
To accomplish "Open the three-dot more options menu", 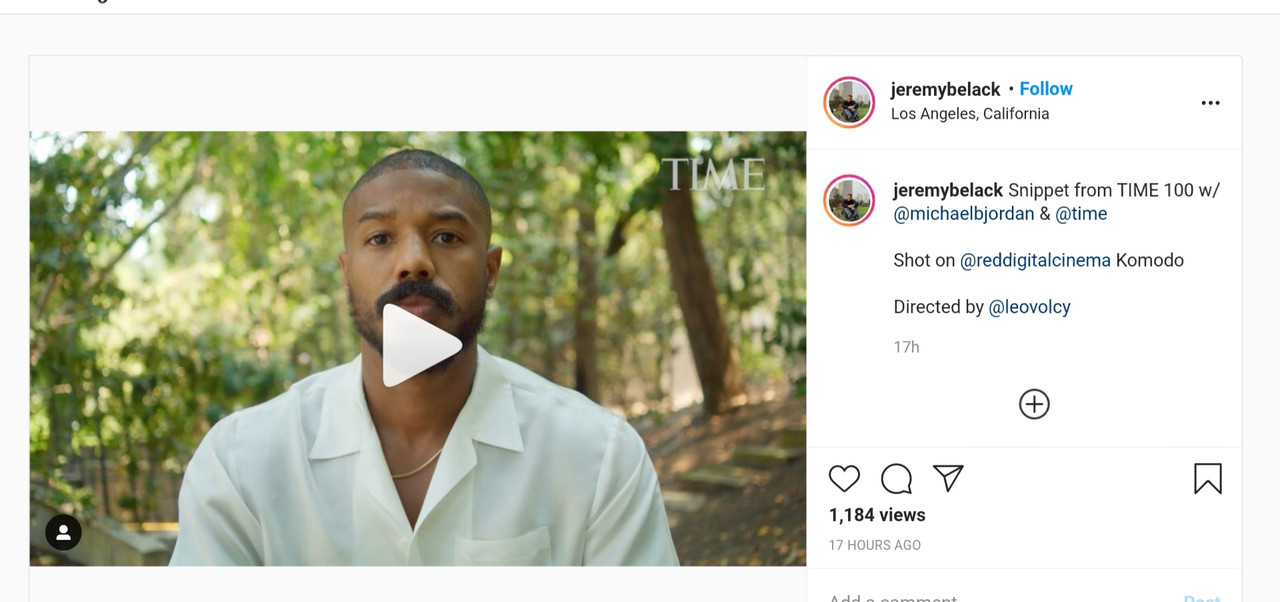I will (1210, 103).
